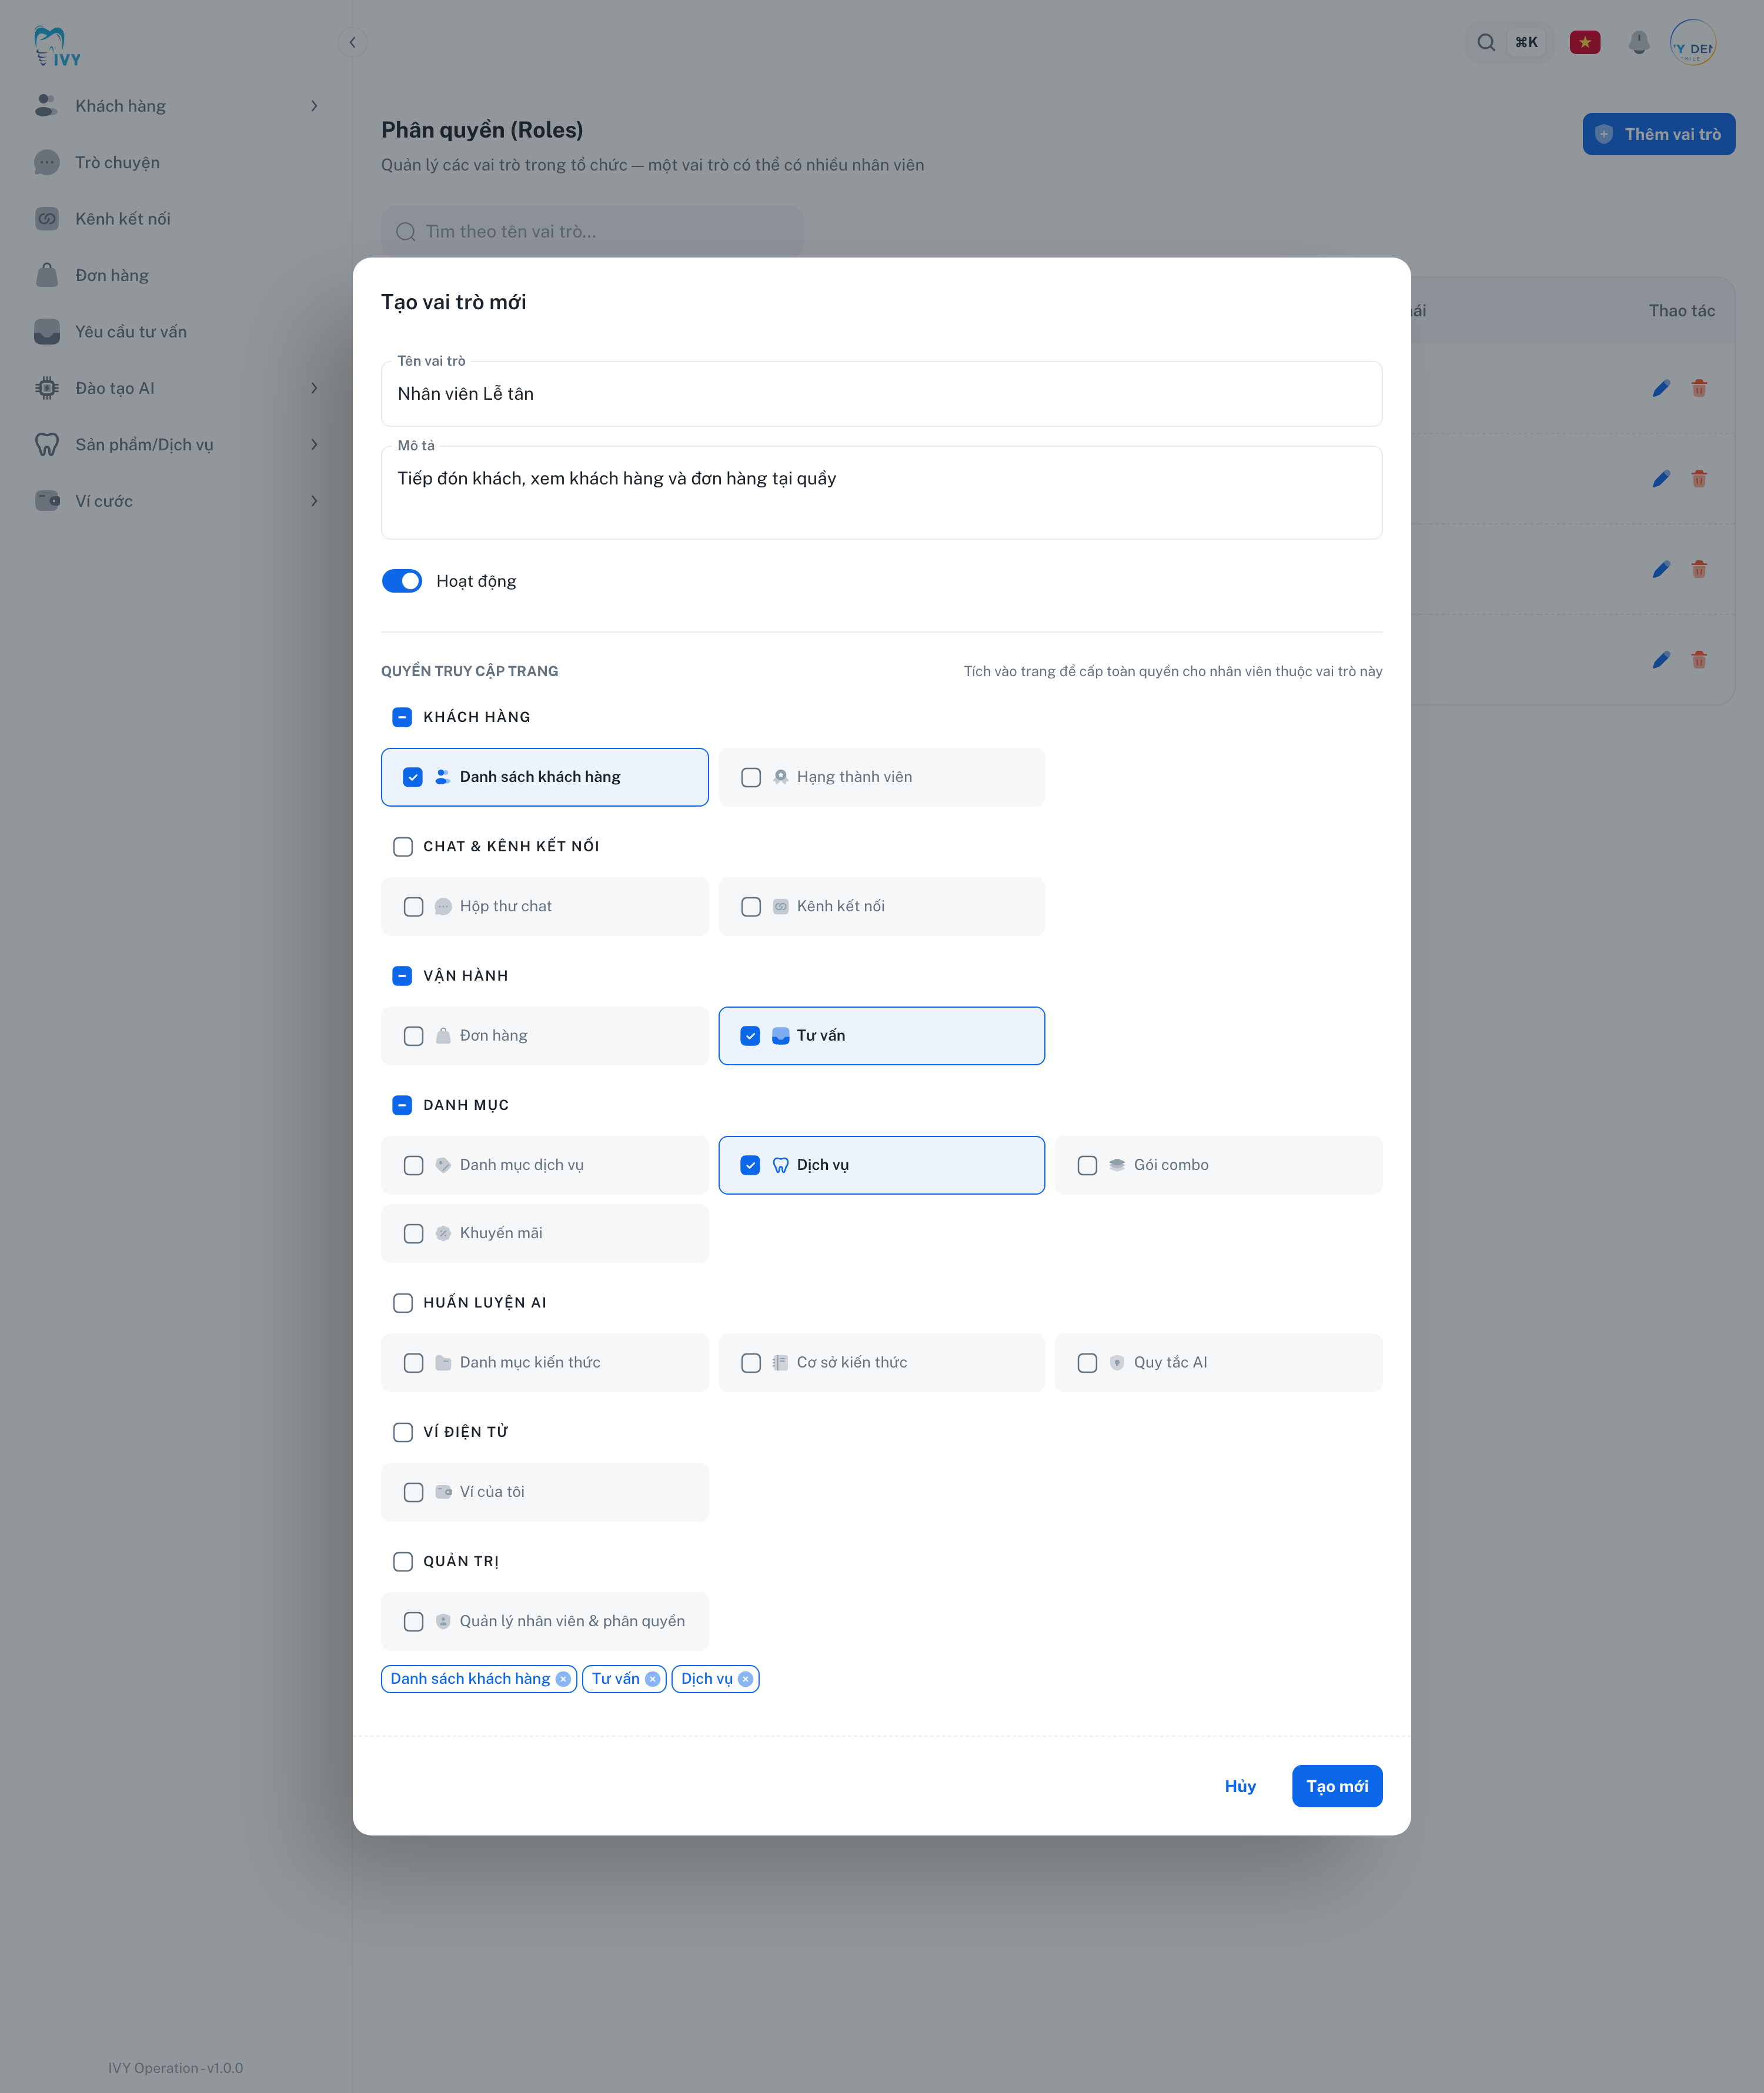Click the pencil edit icon in second row
This screenshot has width=1764, height=2093.
(x=1661, y=479)
